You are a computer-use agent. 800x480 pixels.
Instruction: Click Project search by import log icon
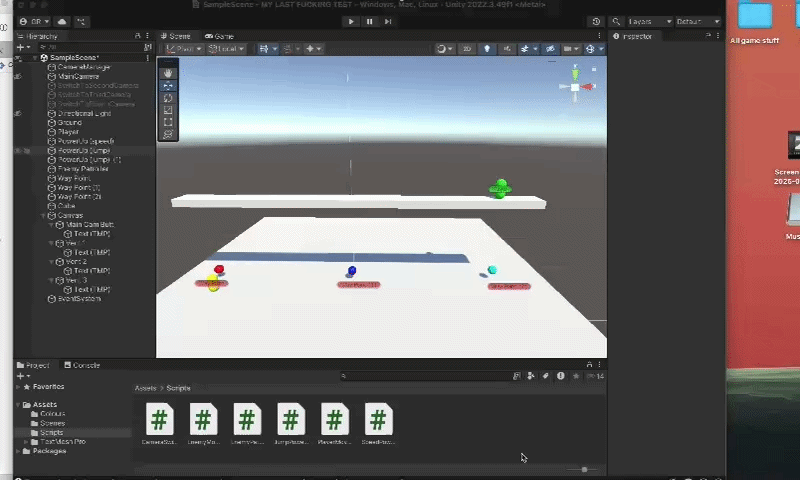(561, 376)
